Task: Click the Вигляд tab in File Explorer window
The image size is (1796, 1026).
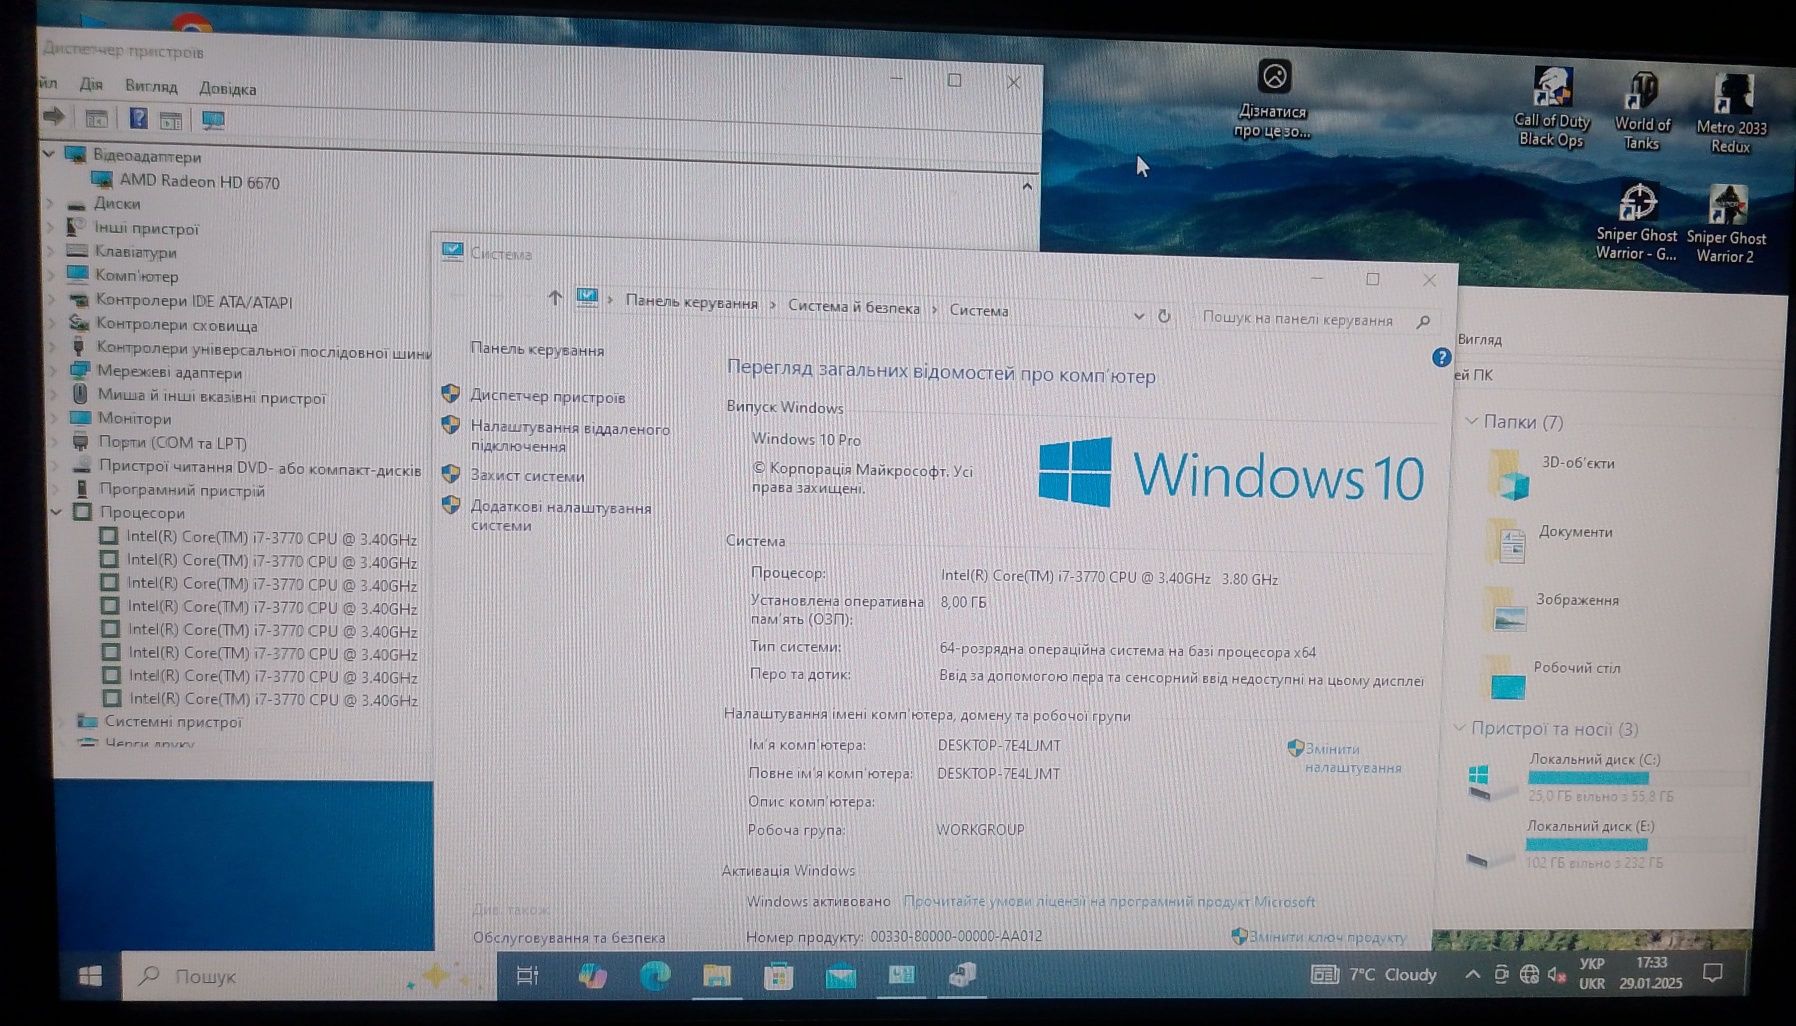Action: point(1479,339)
